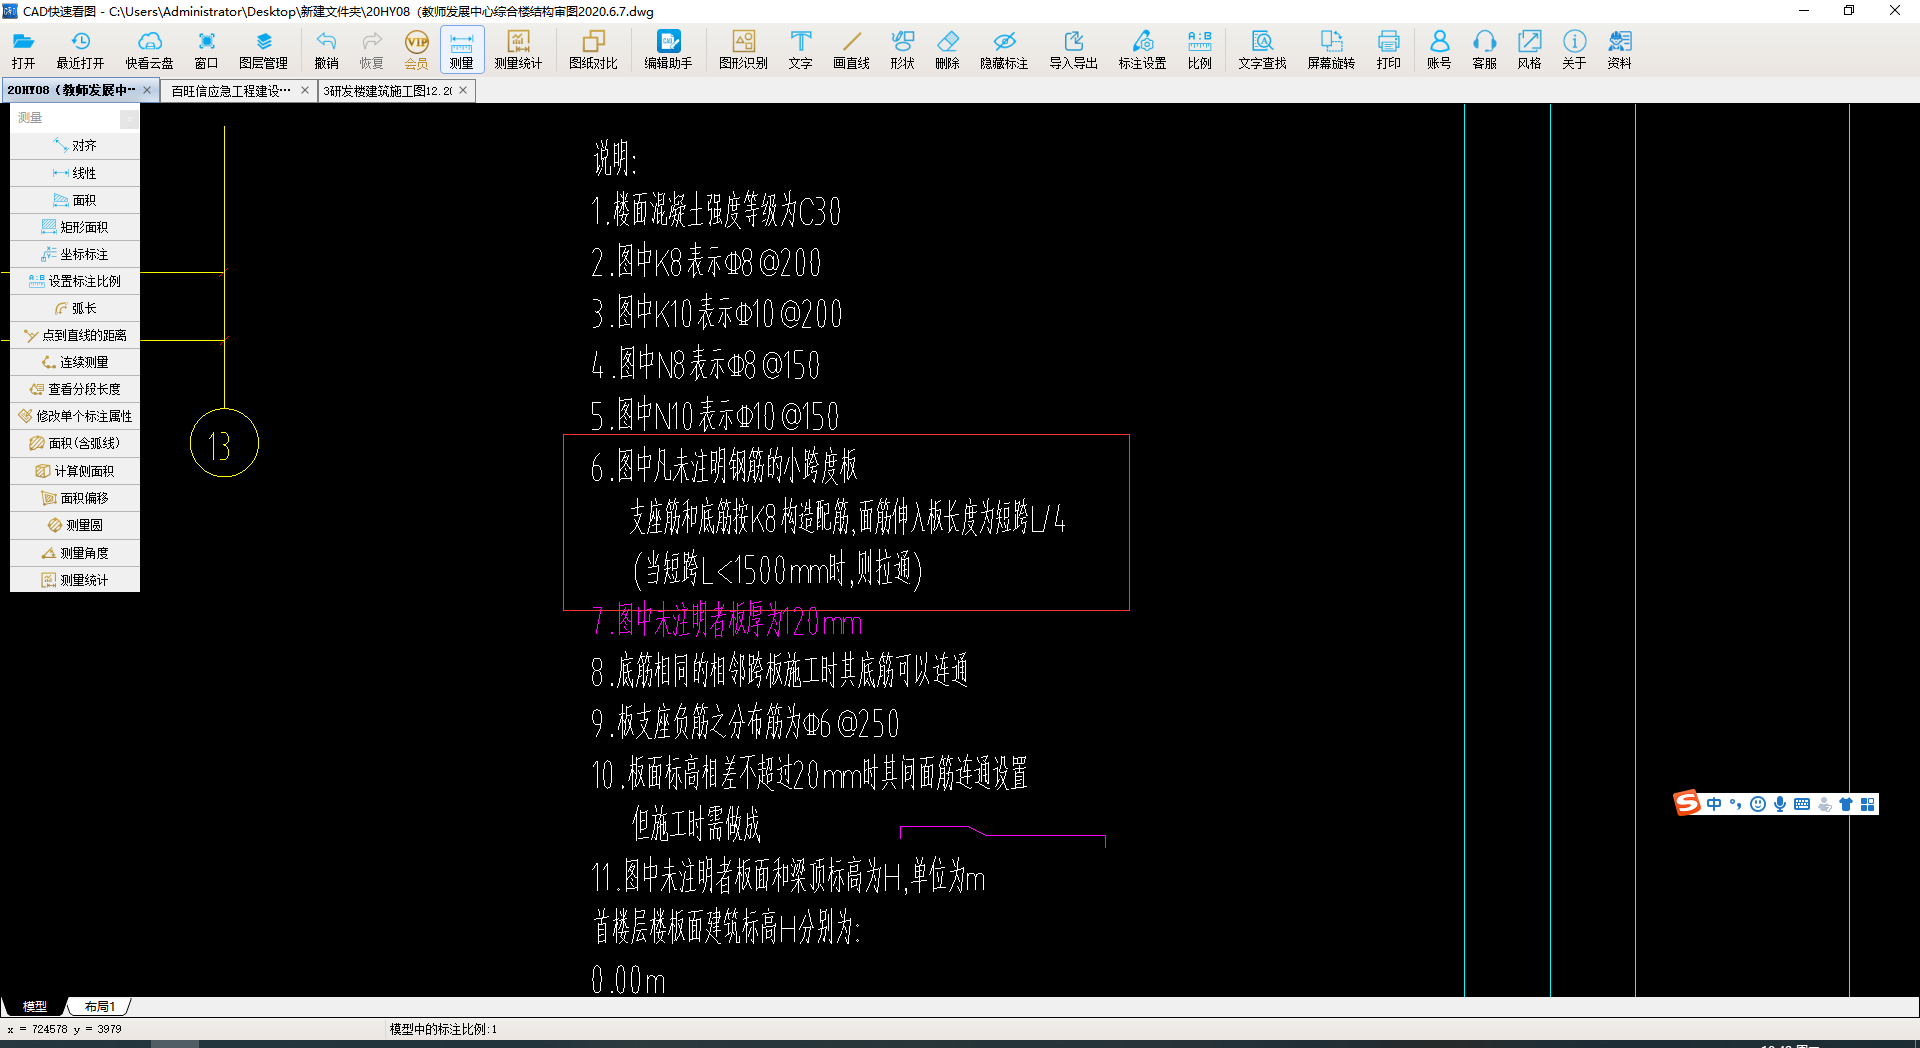Image resolution: width=1920 pixels, height=1048 pixels.
Task: Open the 最近打开 recent files list
Action: point(80,50)
